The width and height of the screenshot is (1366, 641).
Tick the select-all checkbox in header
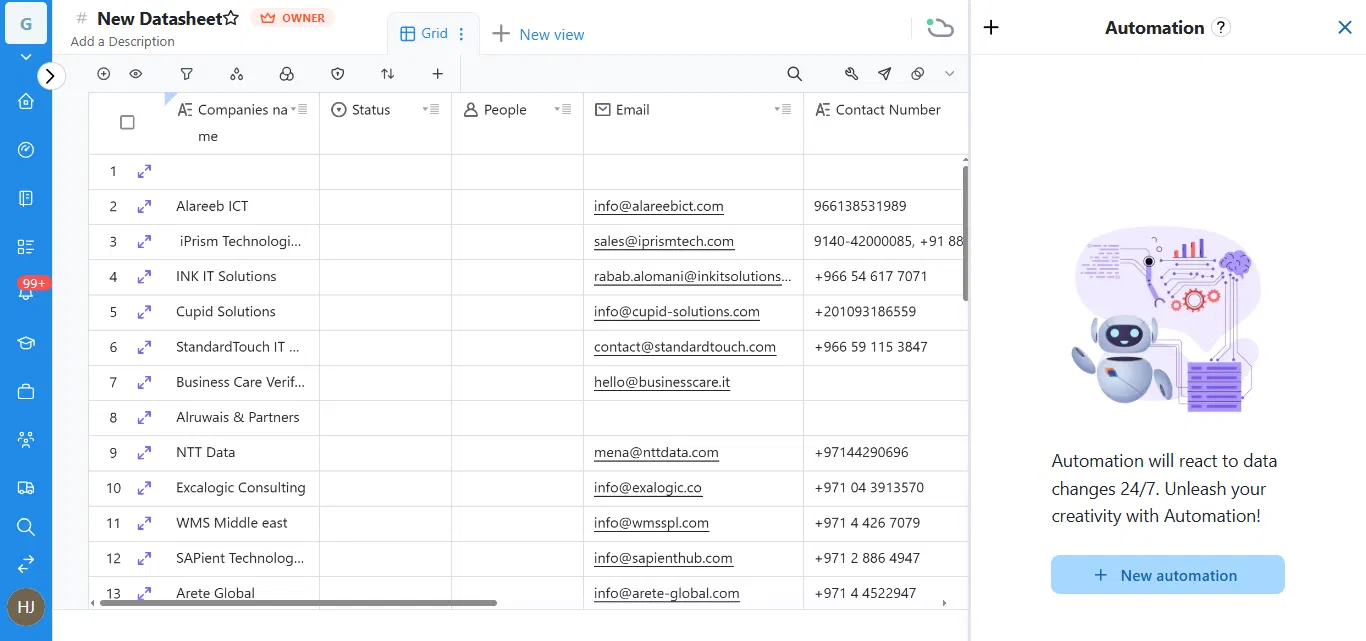tap(127, 123)
